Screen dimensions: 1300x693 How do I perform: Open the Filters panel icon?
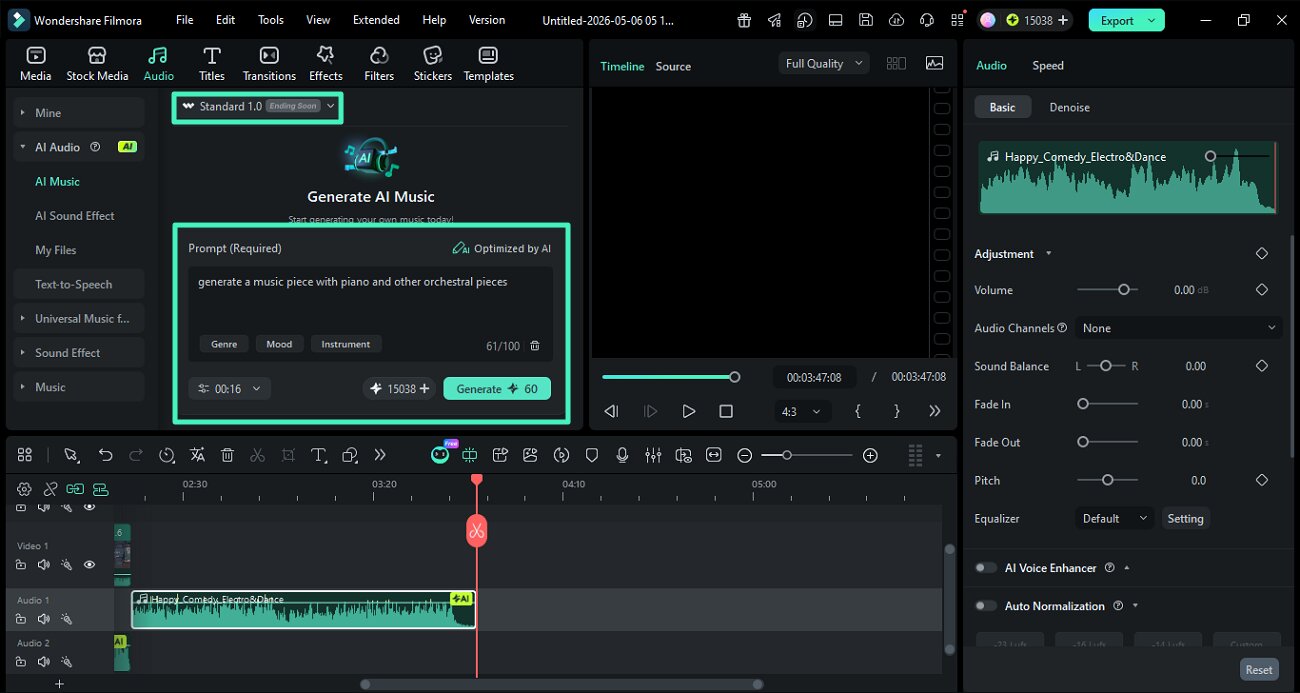pos(379,64)
